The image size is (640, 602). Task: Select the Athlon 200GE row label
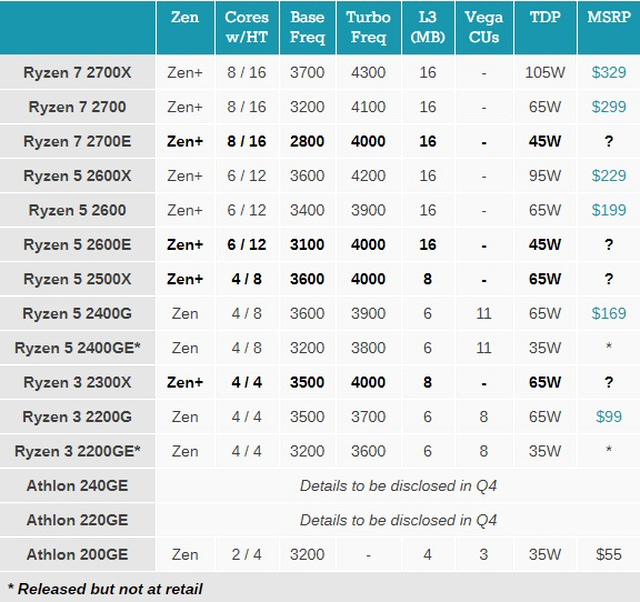77,555
